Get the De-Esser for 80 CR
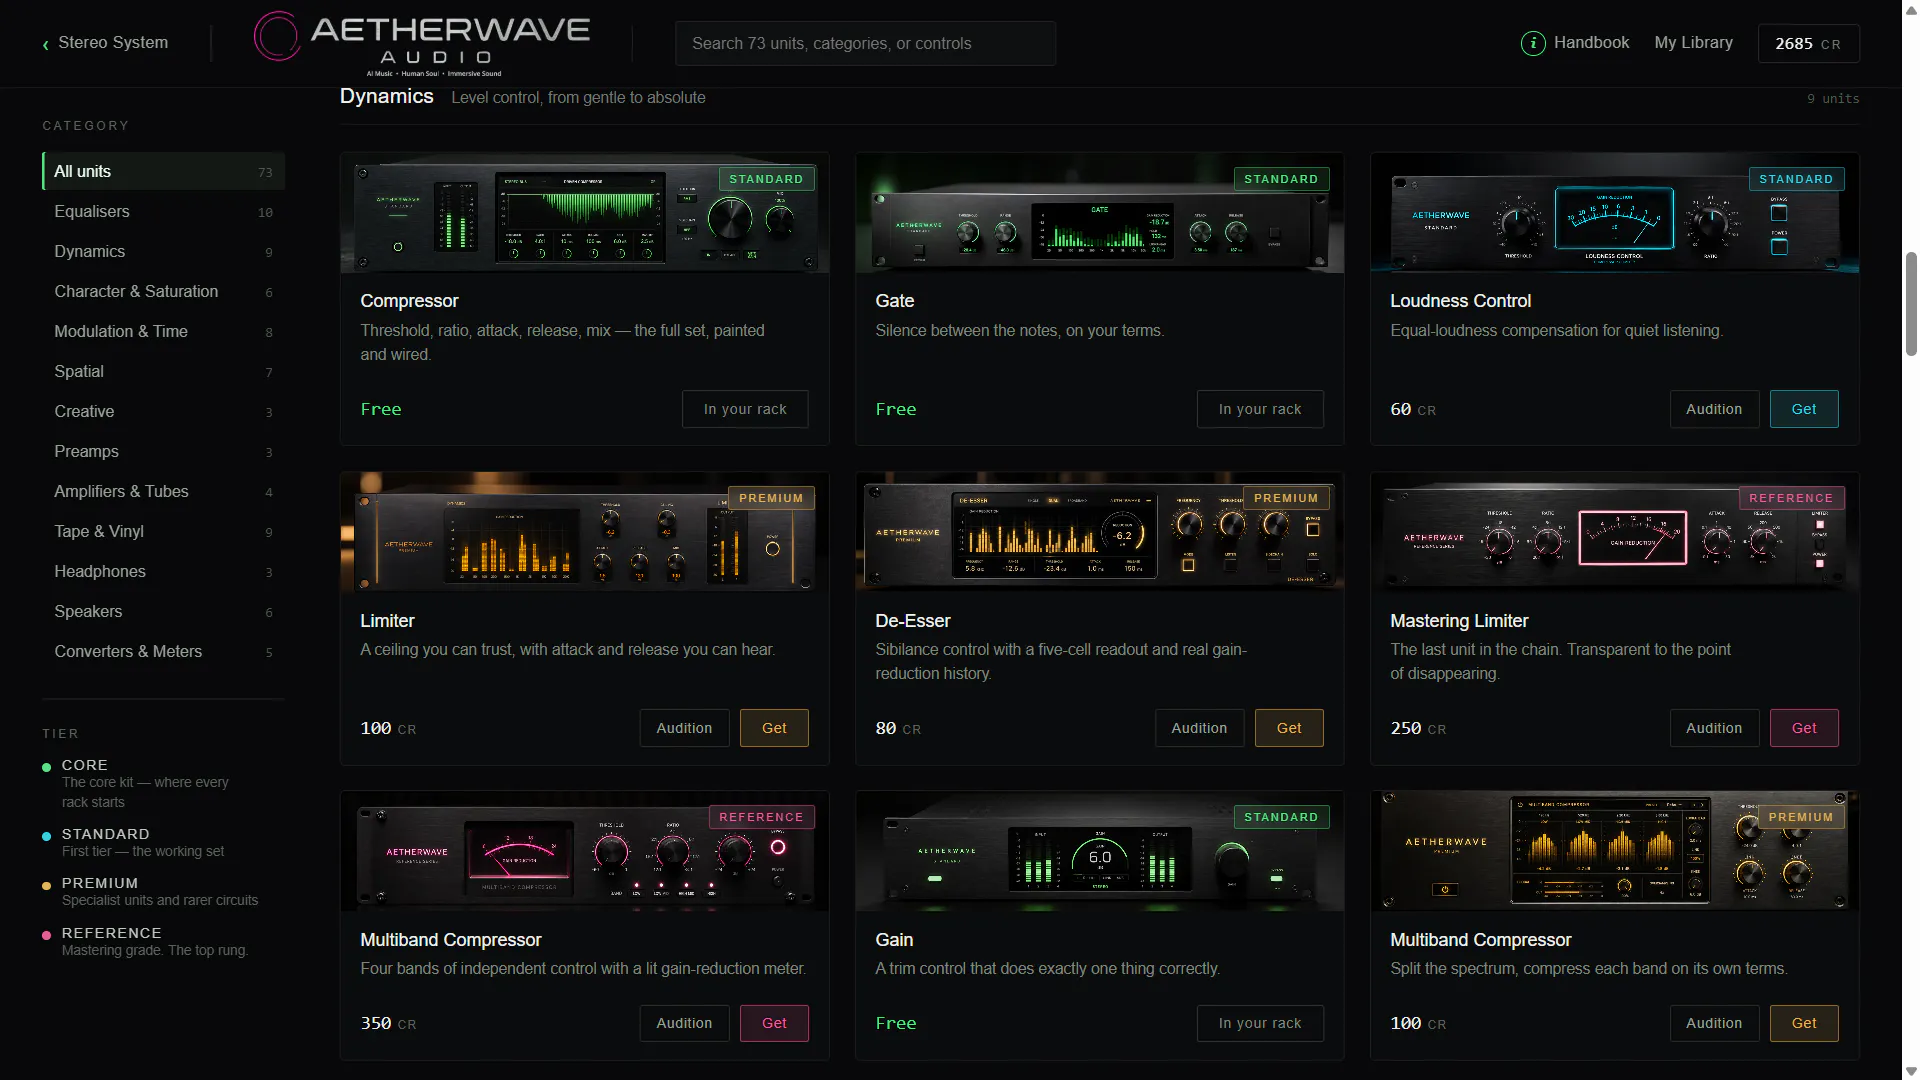The width and height of the screenshot is (1920, 1080). point(1289,728)
